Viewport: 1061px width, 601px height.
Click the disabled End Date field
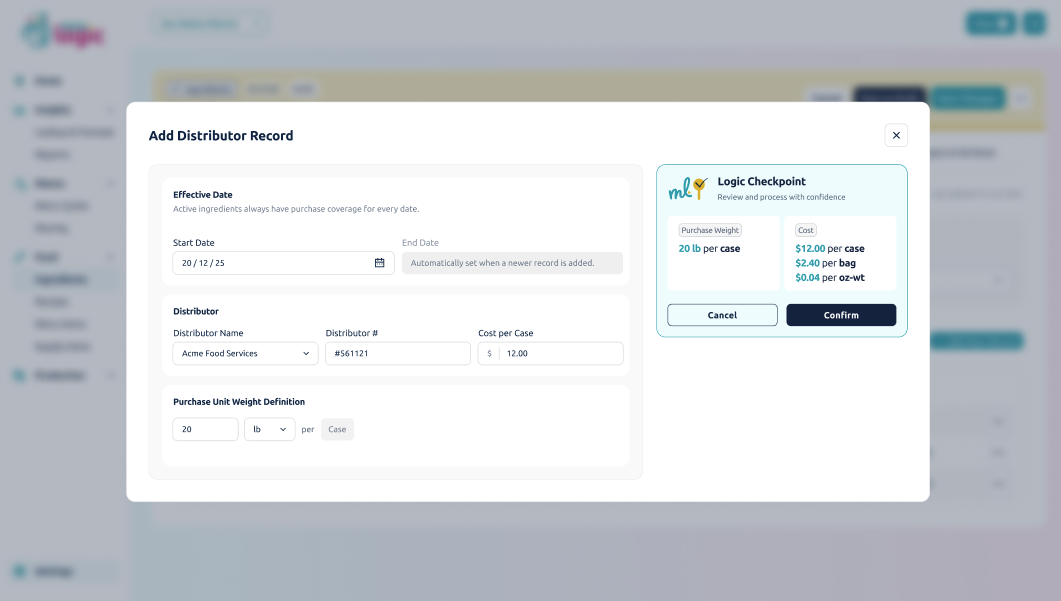tap(512, 263)
